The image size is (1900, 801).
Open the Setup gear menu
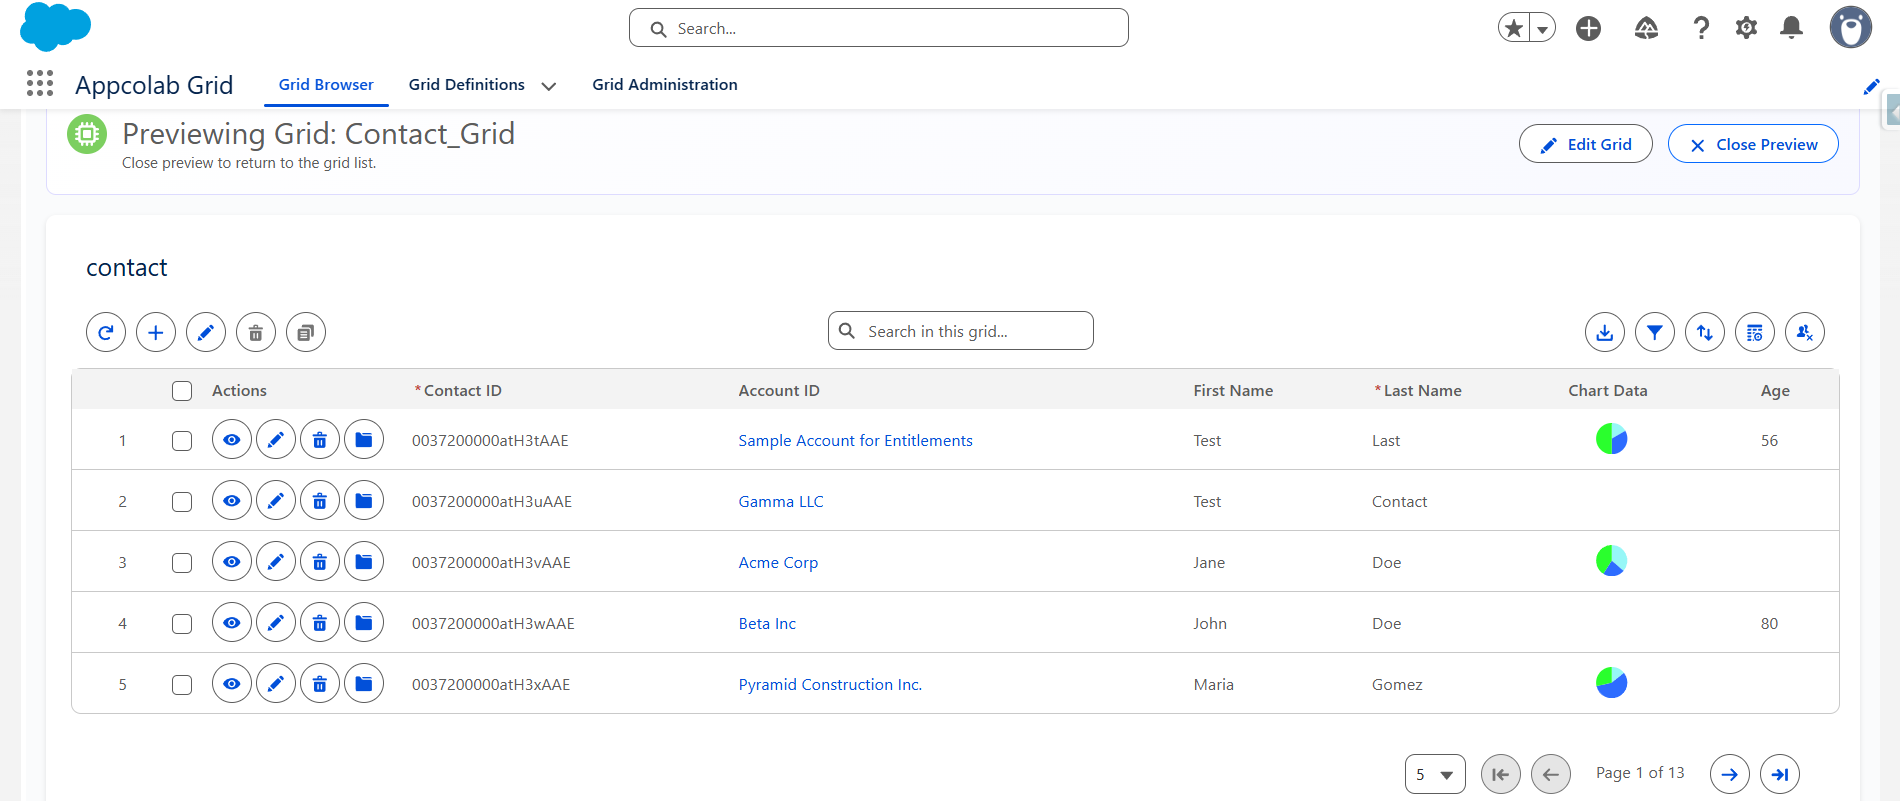pyautogui.click(x=1746, y=28)
